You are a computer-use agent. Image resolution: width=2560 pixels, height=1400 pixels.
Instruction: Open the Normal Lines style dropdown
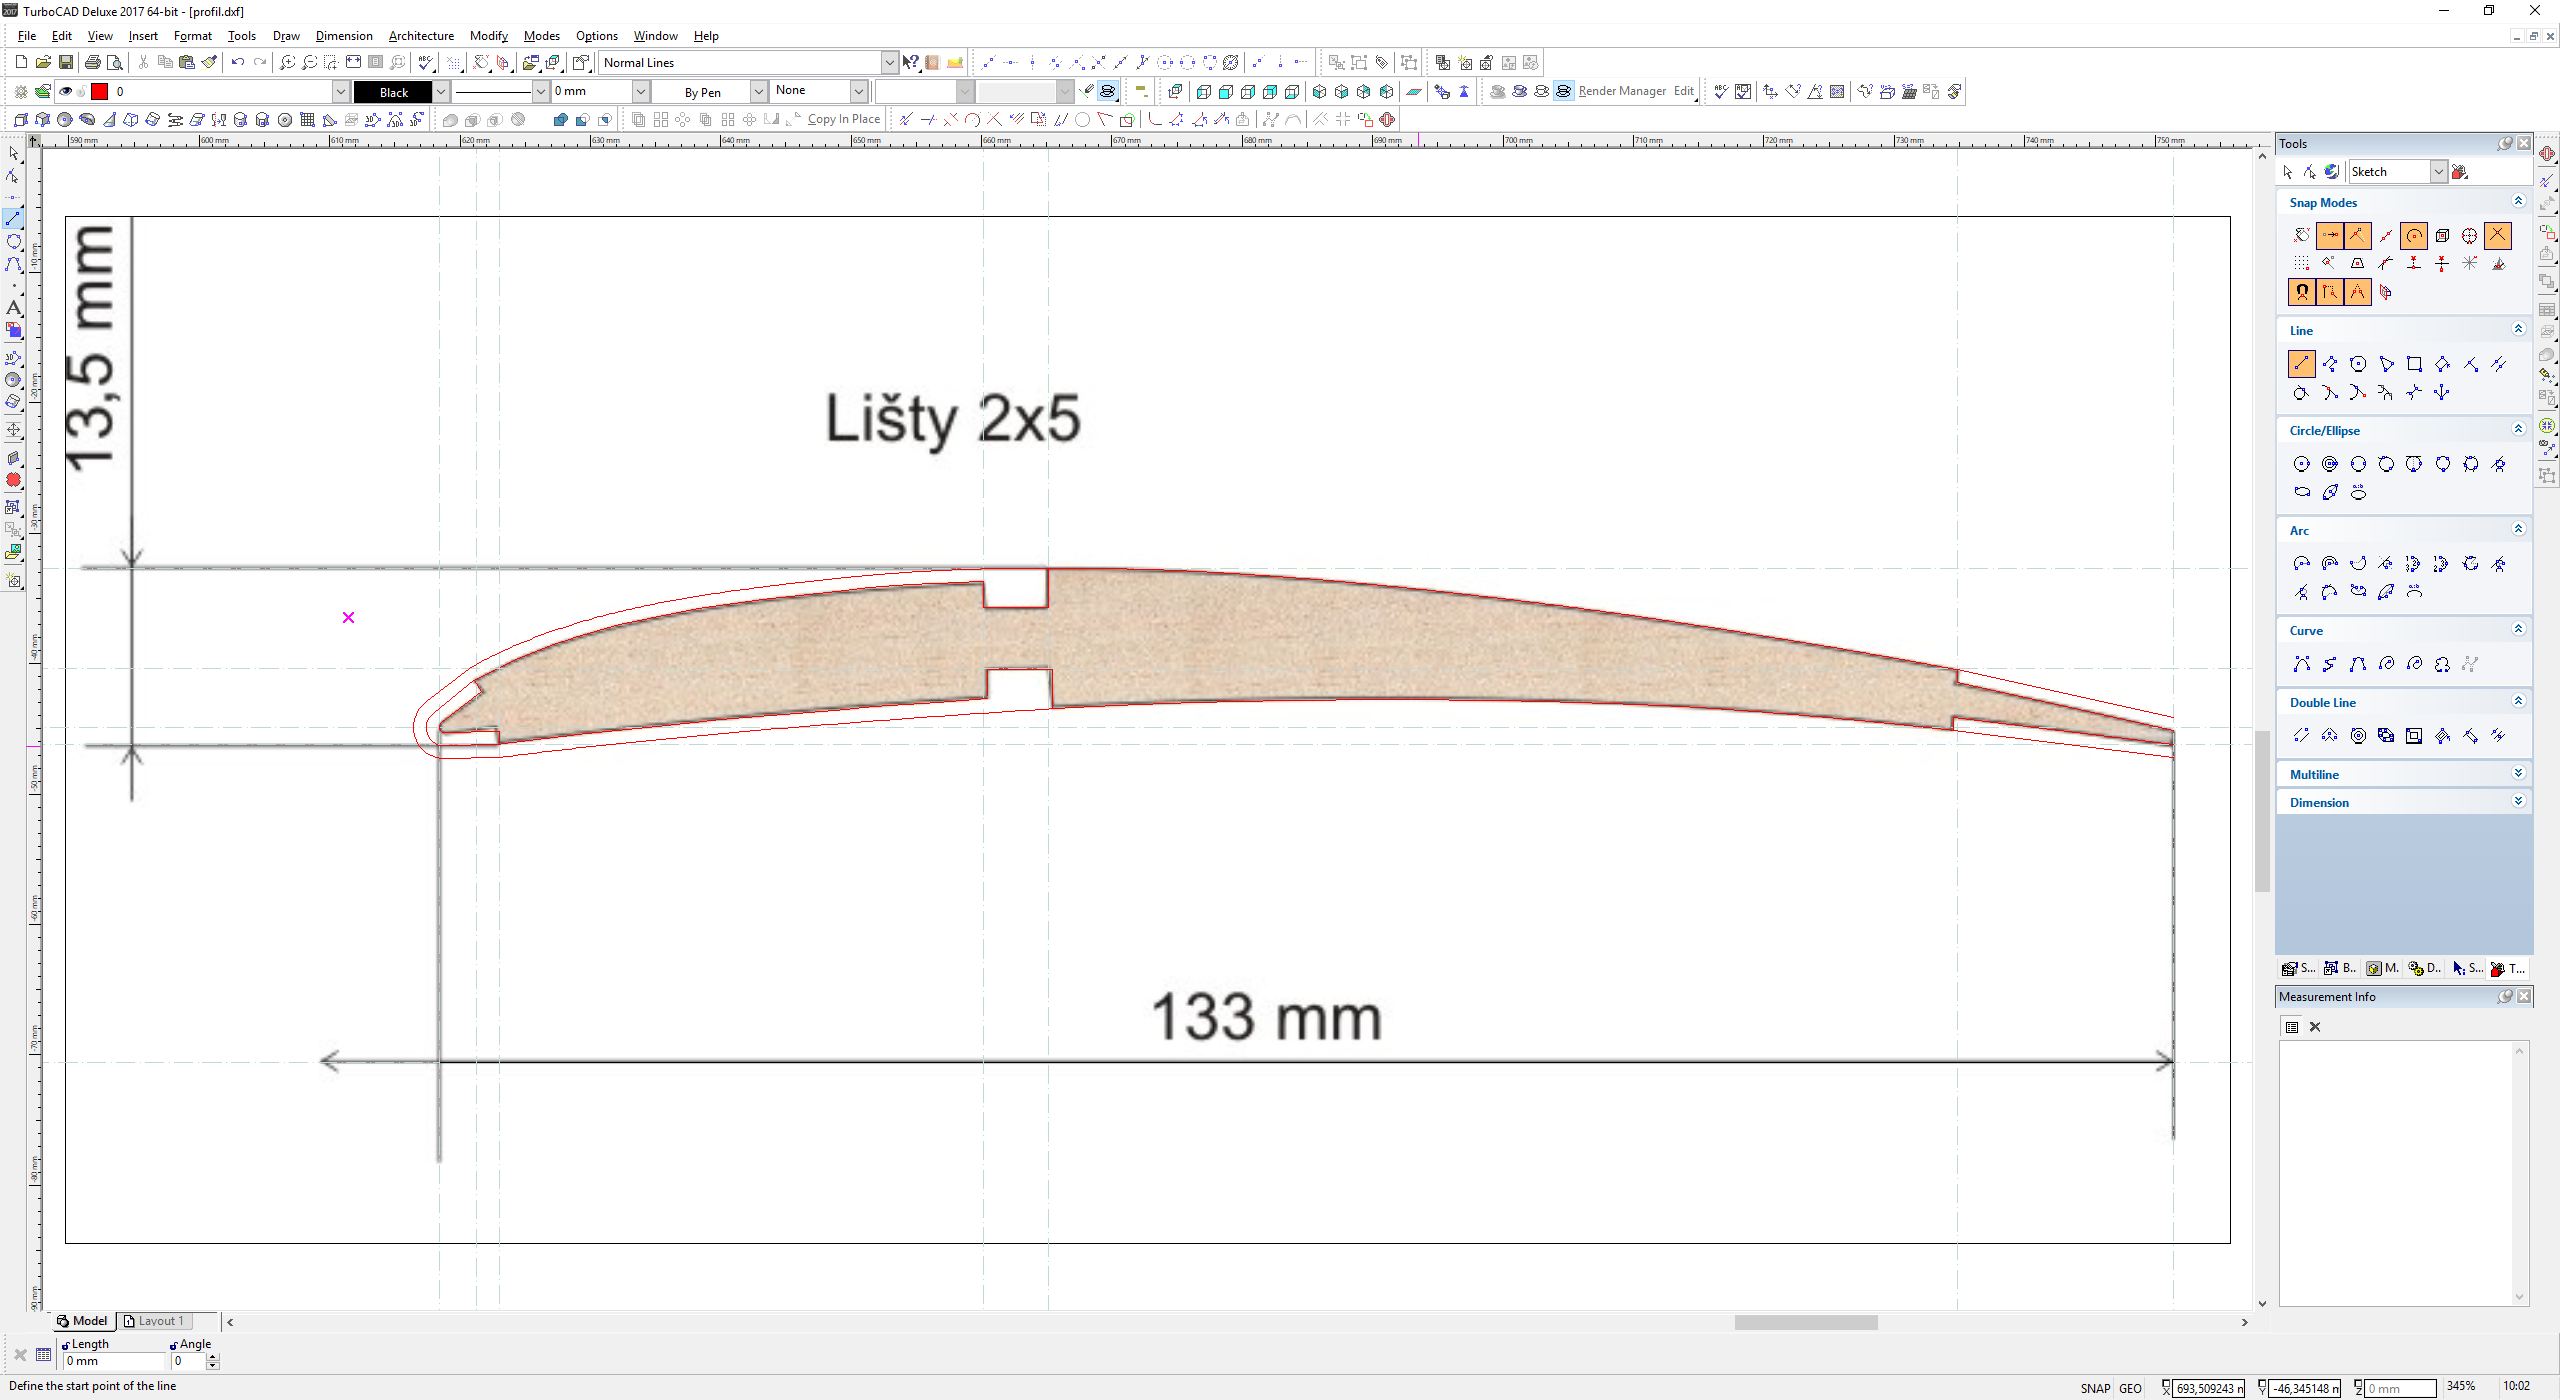[889, 62]
